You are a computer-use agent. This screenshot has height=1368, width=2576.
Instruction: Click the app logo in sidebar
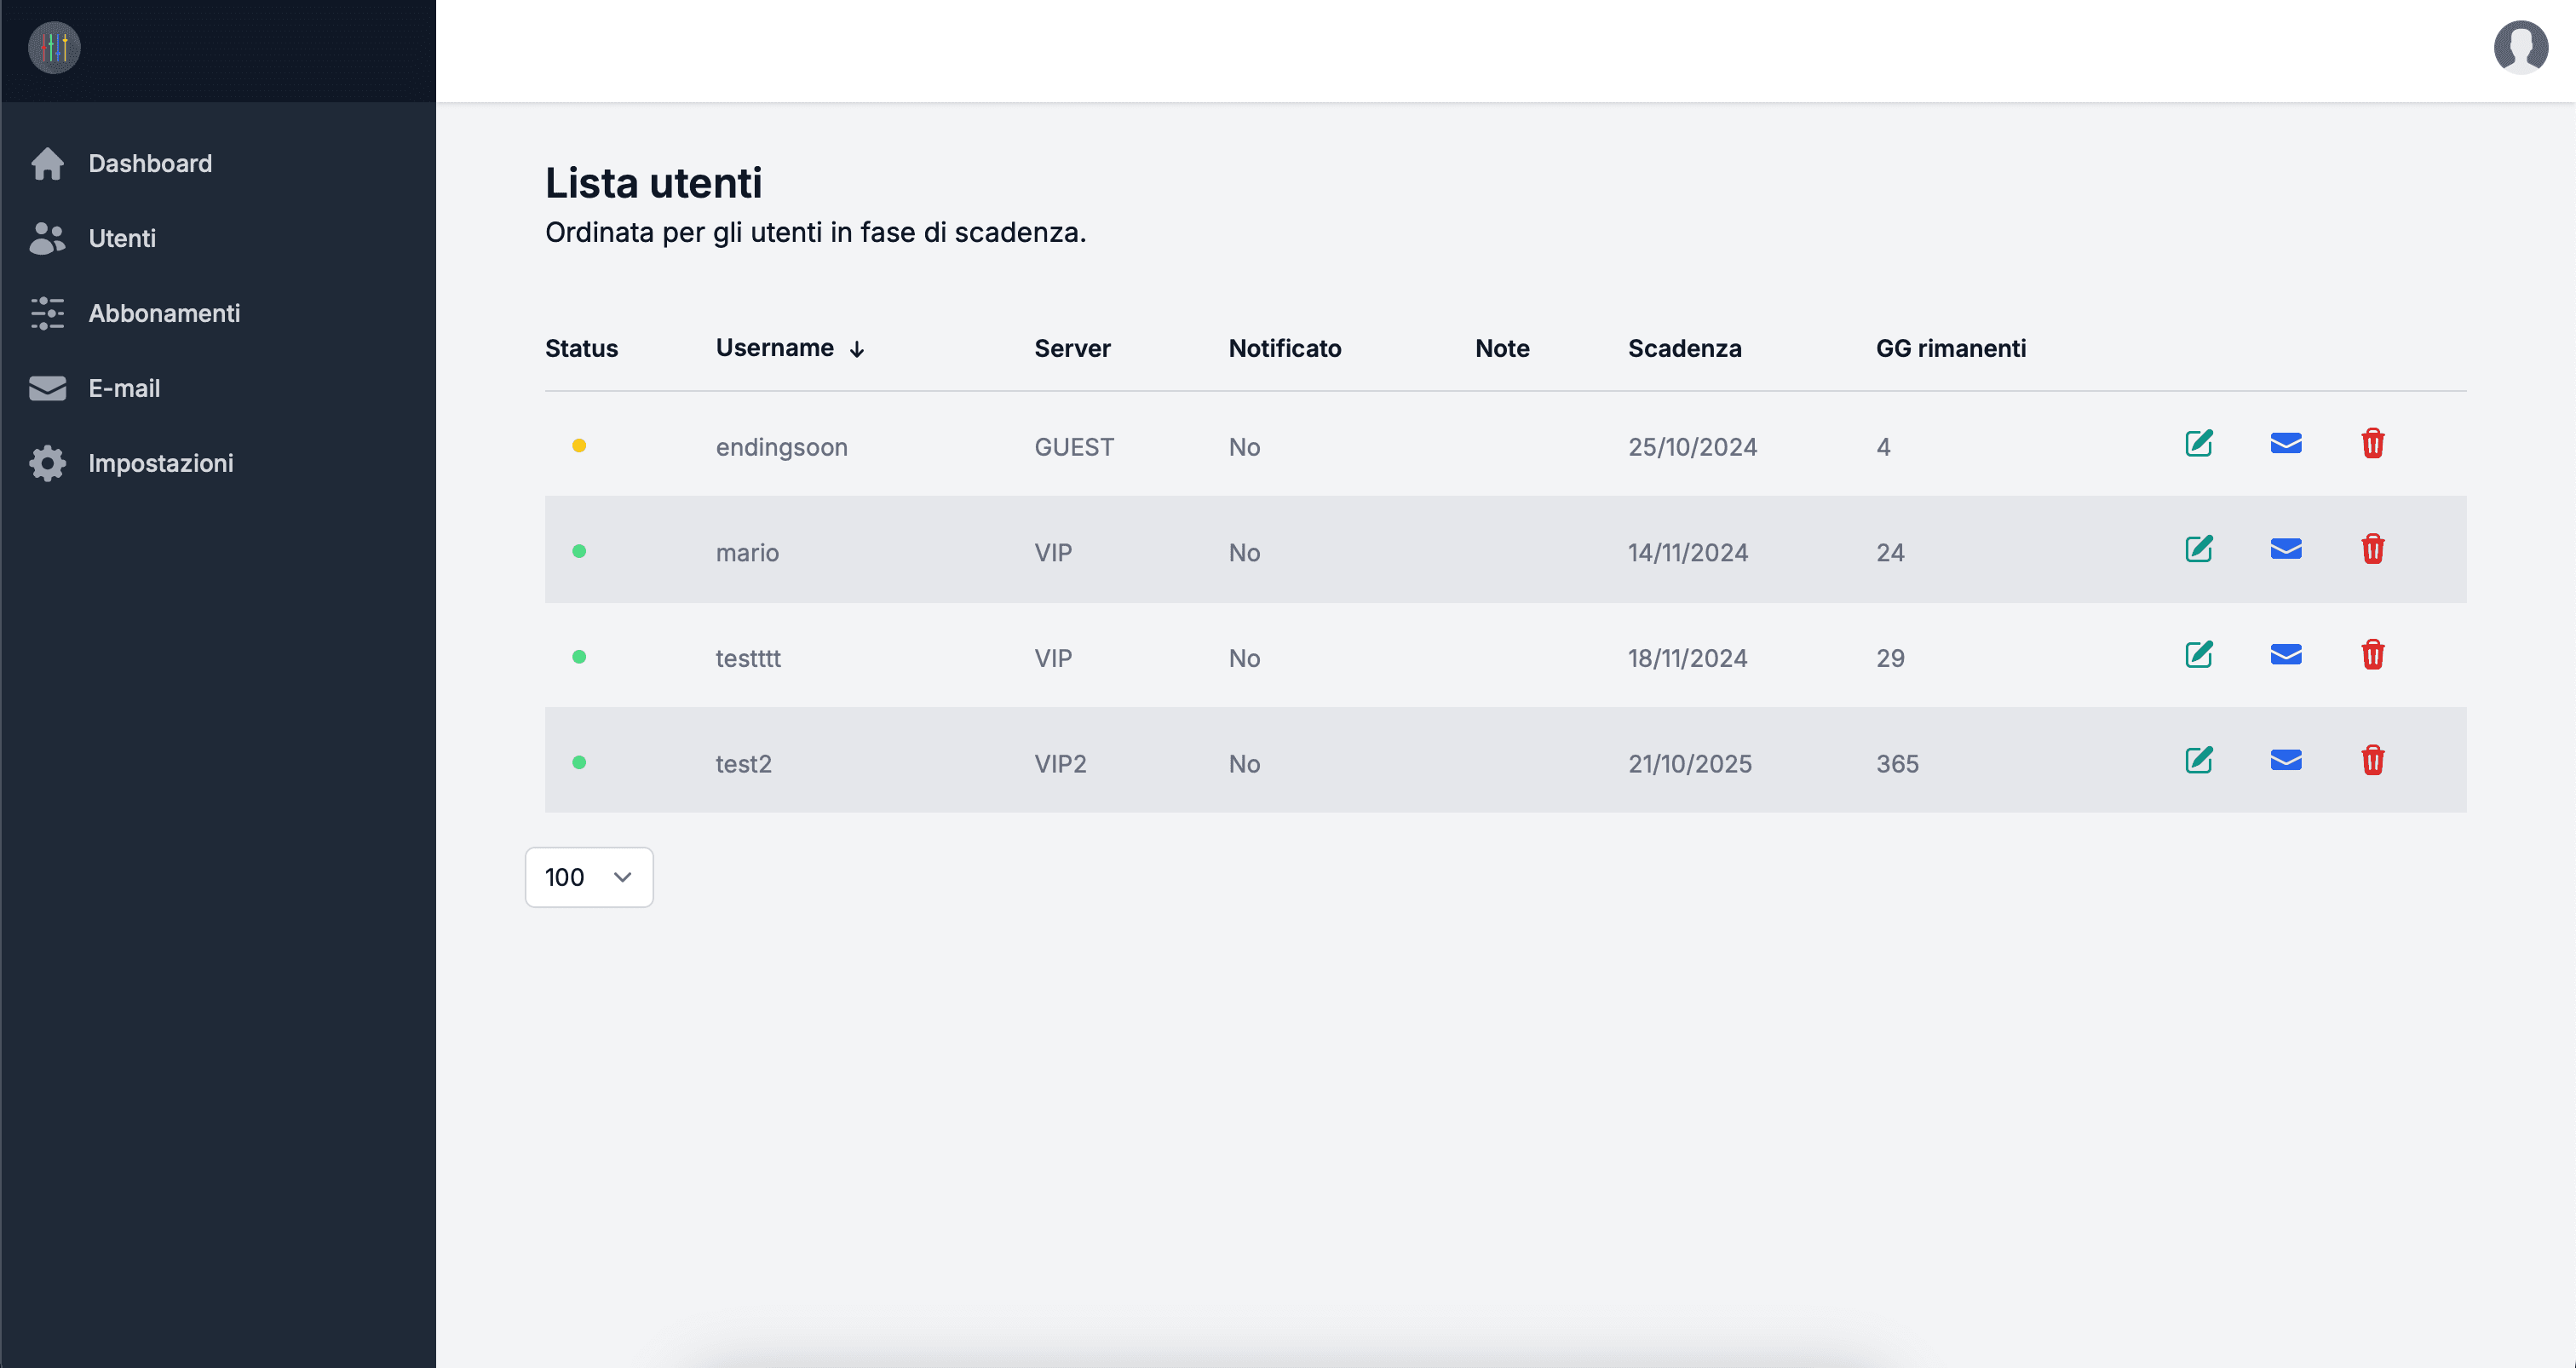click(54, 48)
